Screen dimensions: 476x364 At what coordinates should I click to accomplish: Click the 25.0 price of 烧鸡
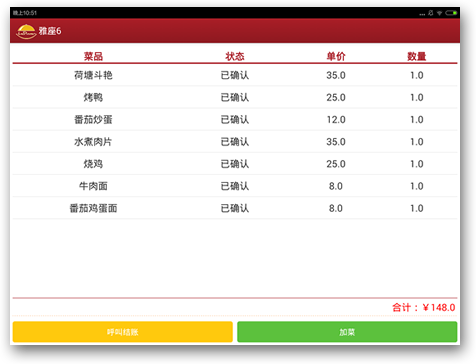[336, 164]
